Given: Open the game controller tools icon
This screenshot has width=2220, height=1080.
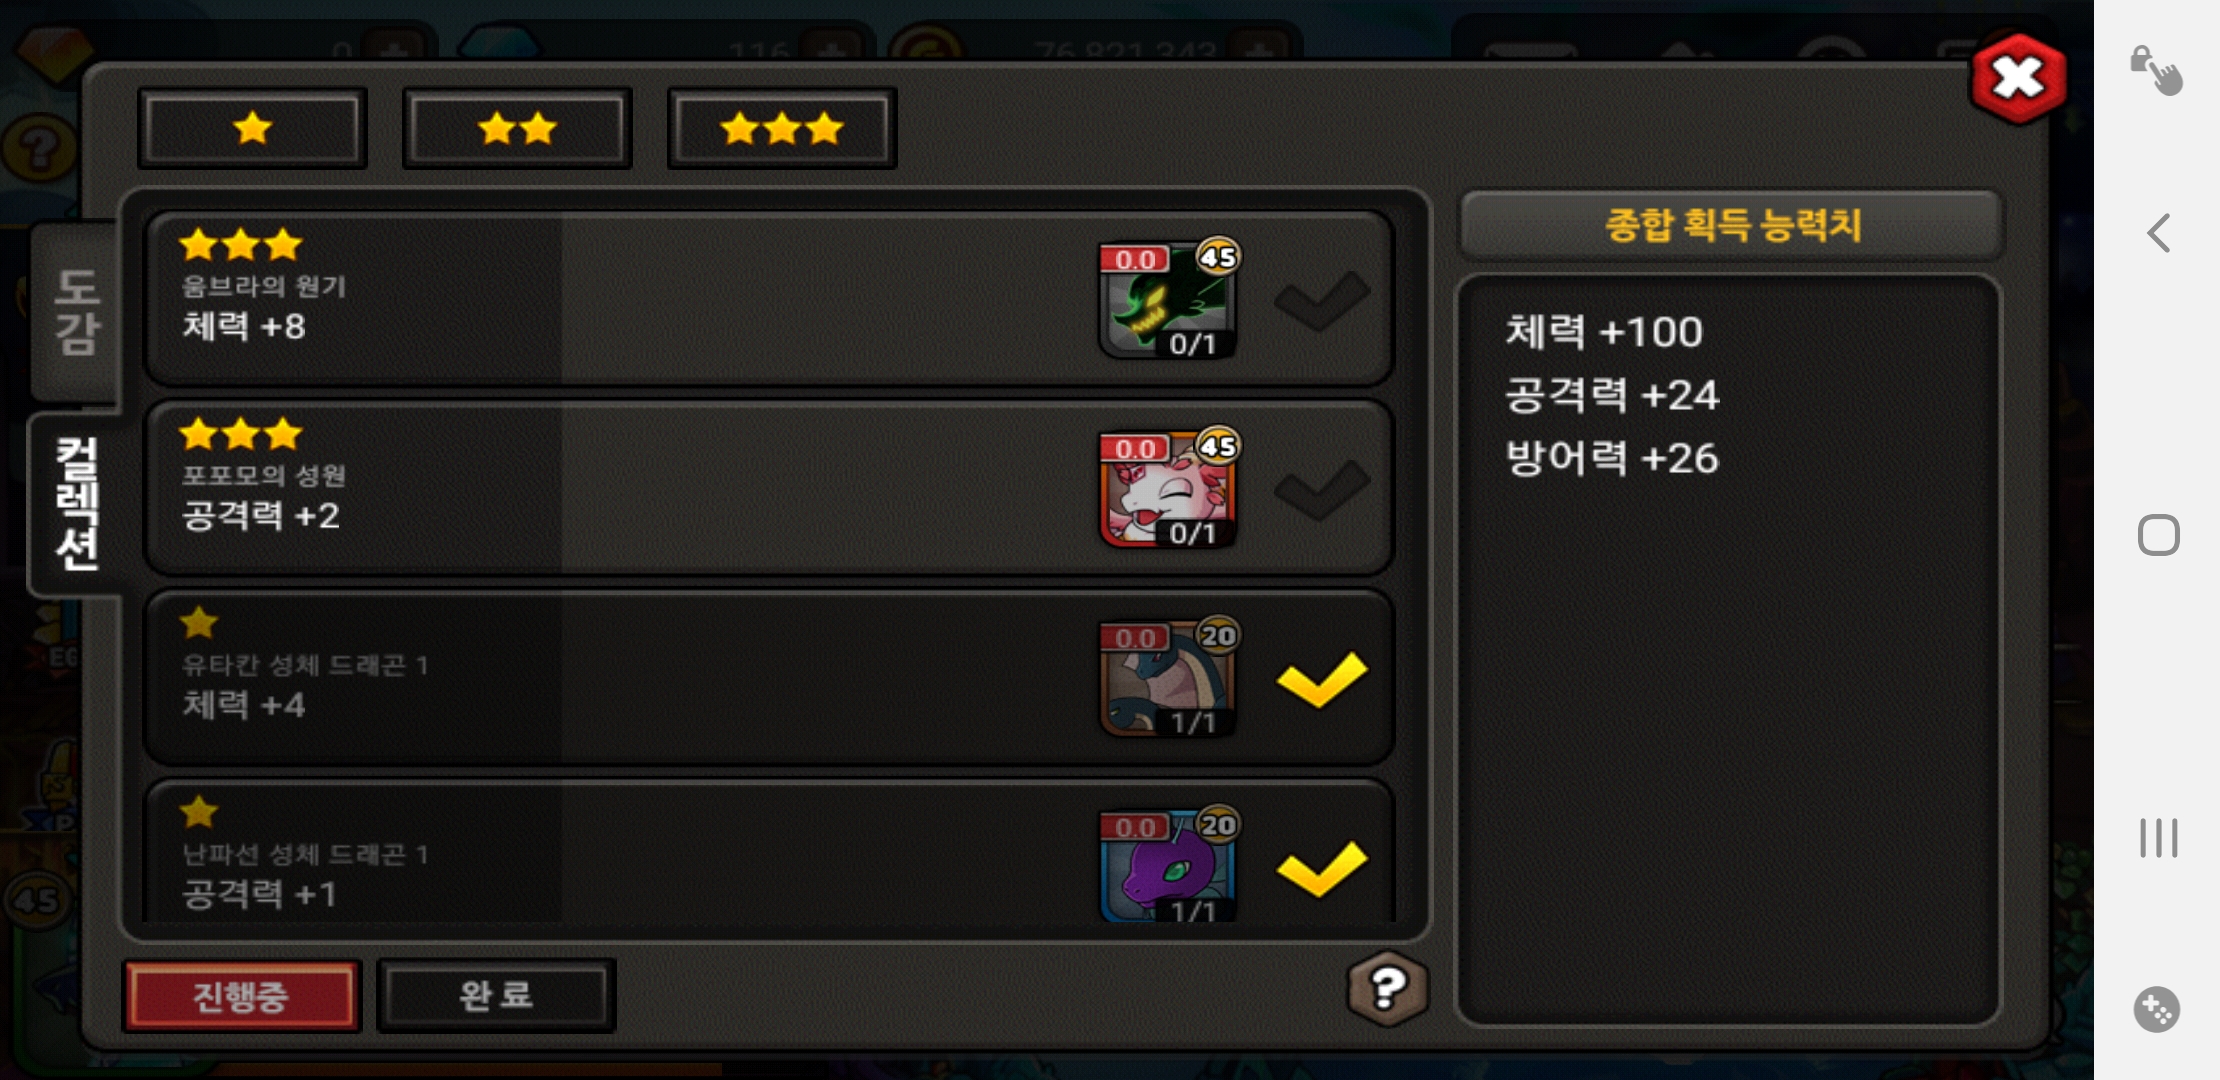Looking at the screenshot, I should (x=2156, y=1009).
